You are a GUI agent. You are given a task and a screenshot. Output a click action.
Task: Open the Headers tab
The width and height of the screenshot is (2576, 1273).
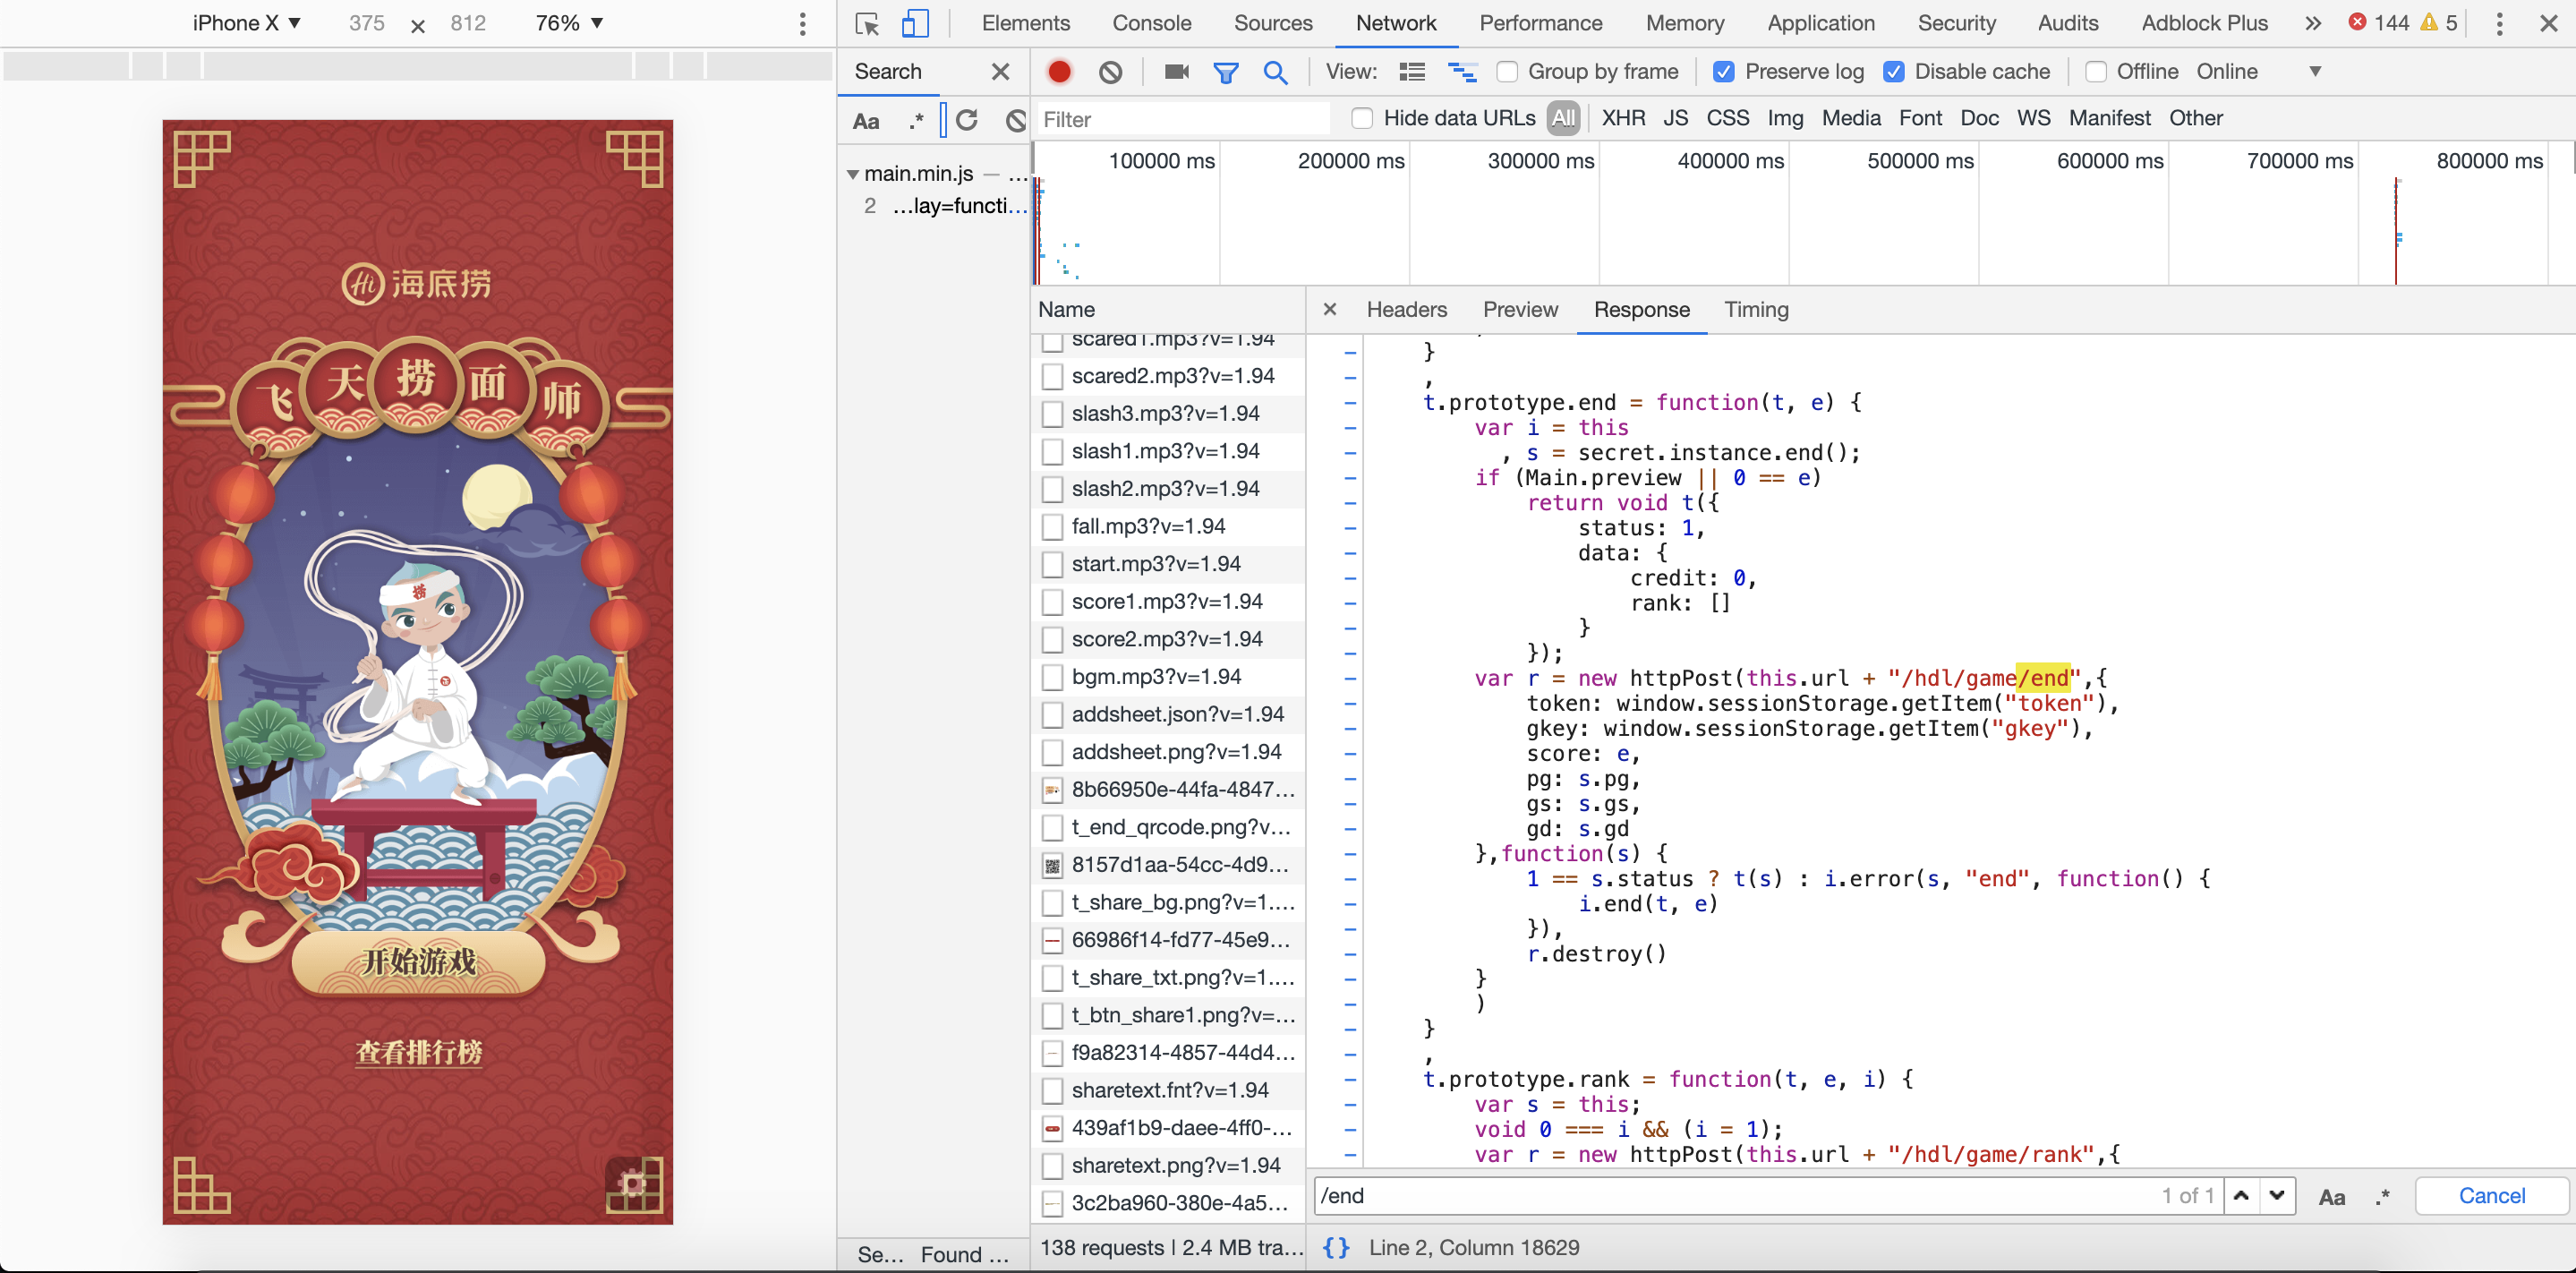coord(1406,310)
